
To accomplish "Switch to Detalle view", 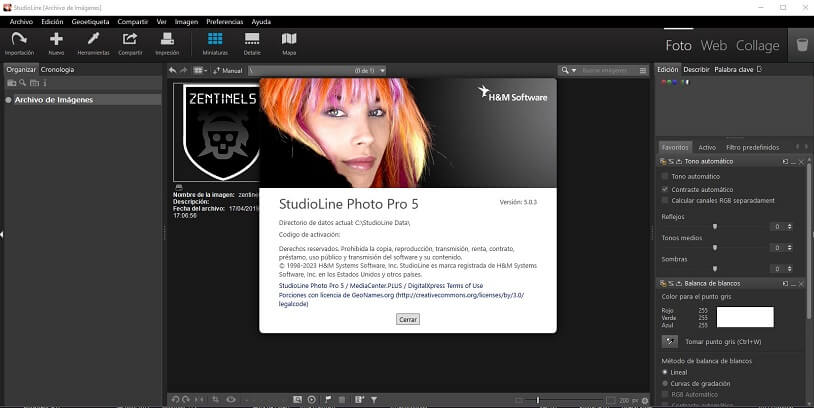I will click(252, 39).
